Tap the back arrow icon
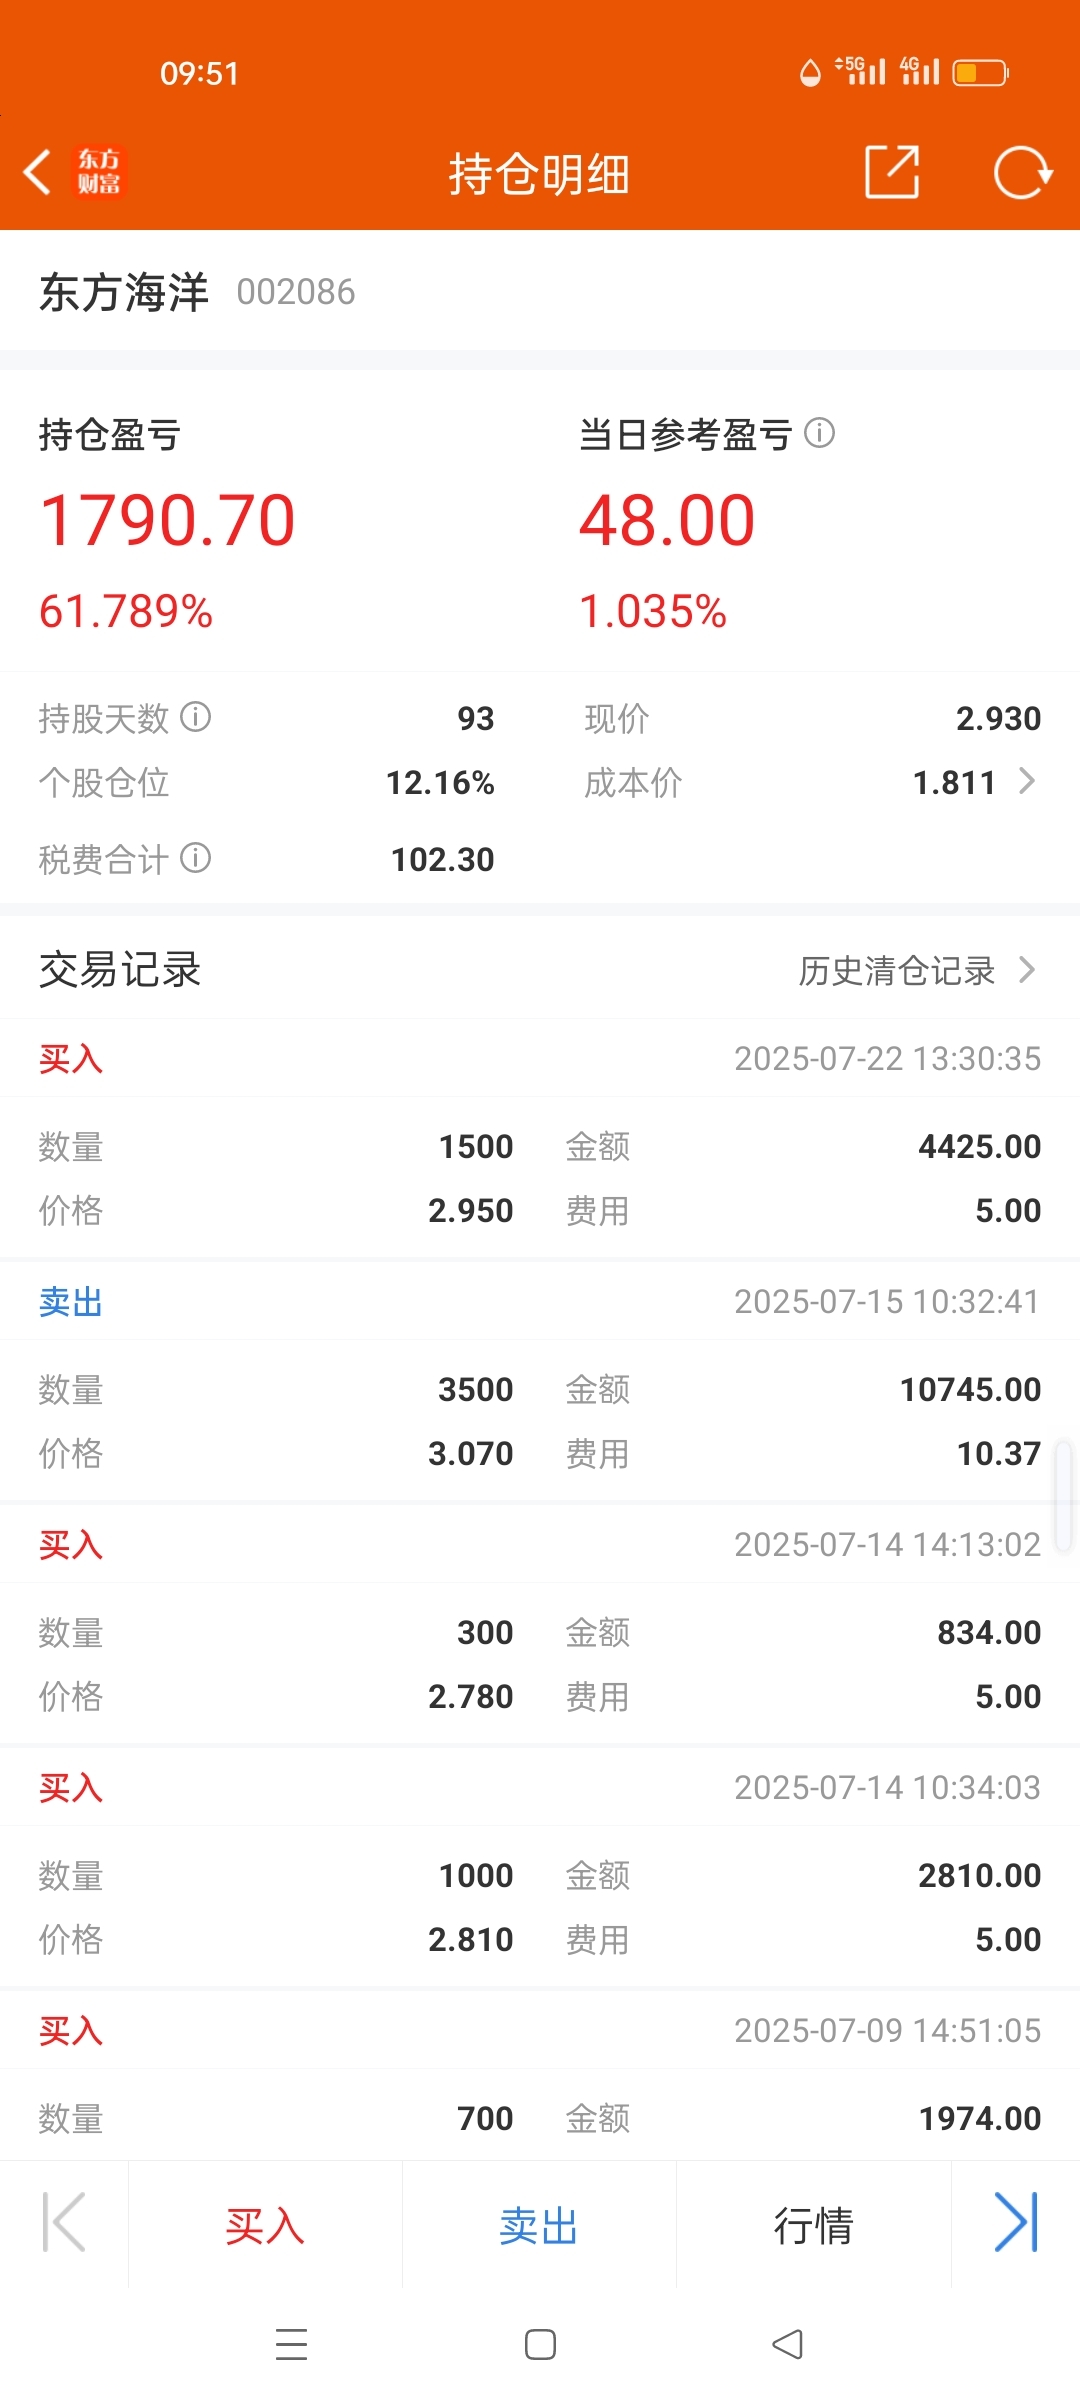 pos(38,173)
